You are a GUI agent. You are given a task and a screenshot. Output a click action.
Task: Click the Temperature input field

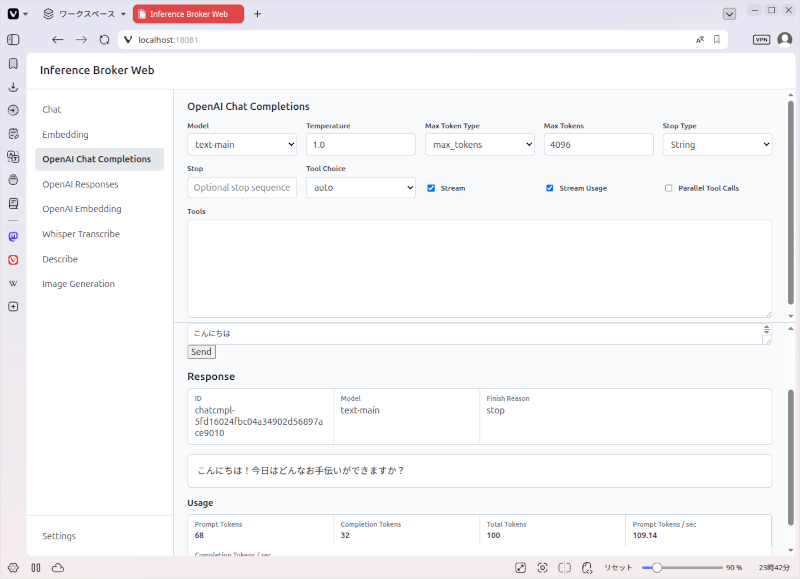361,145
